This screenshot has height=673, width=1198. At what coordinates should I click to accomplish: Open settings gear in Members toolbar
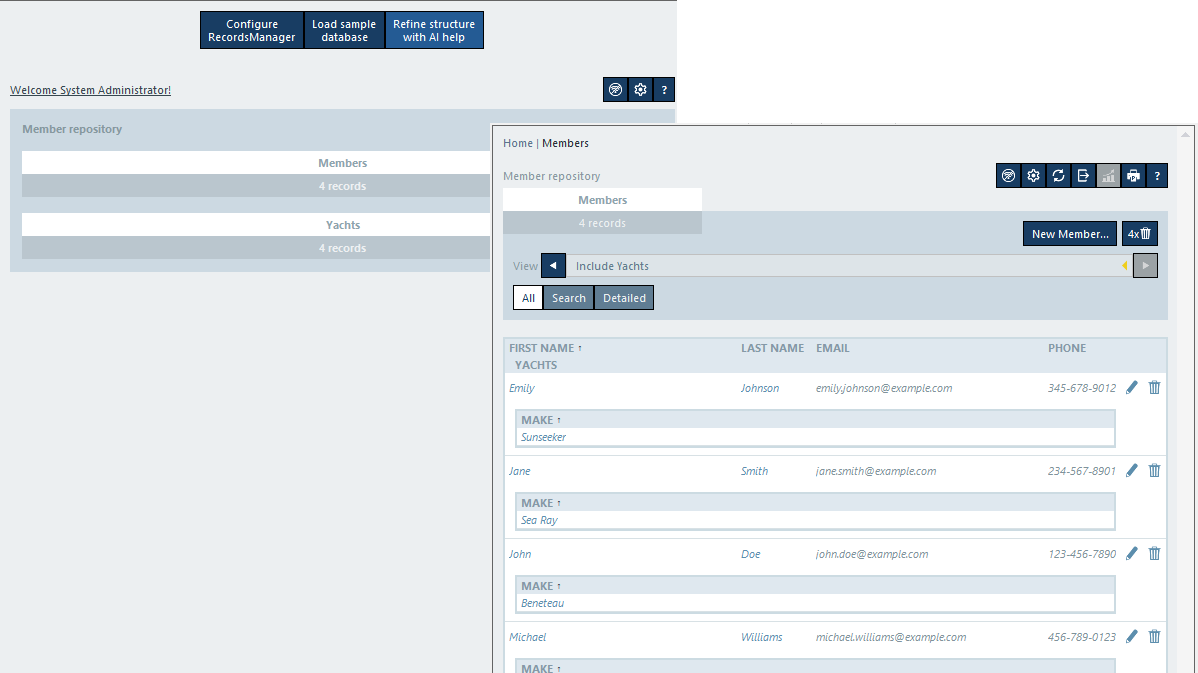1033,176
